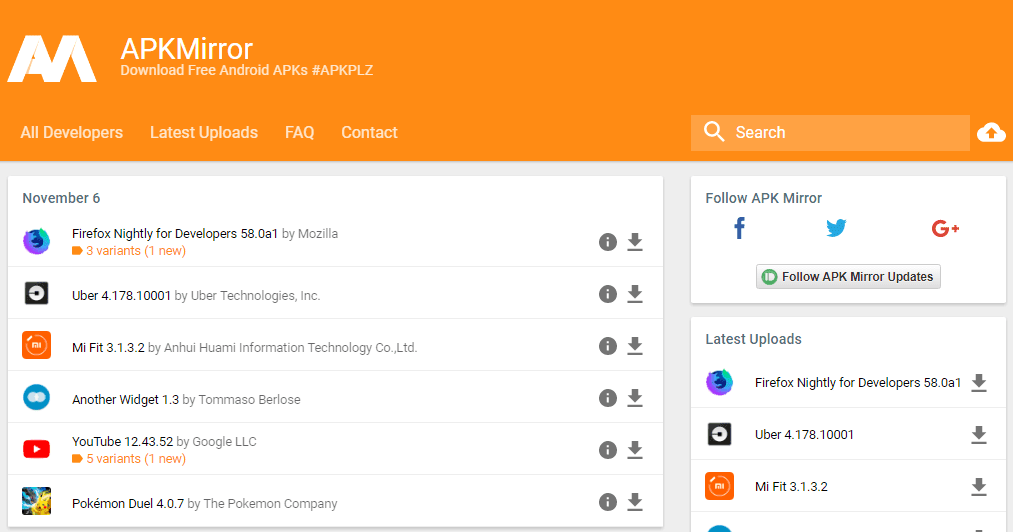This screenshot has width=1013, height=532.
Task: Click the Uber app icon in main list
Action: point(37,293)
